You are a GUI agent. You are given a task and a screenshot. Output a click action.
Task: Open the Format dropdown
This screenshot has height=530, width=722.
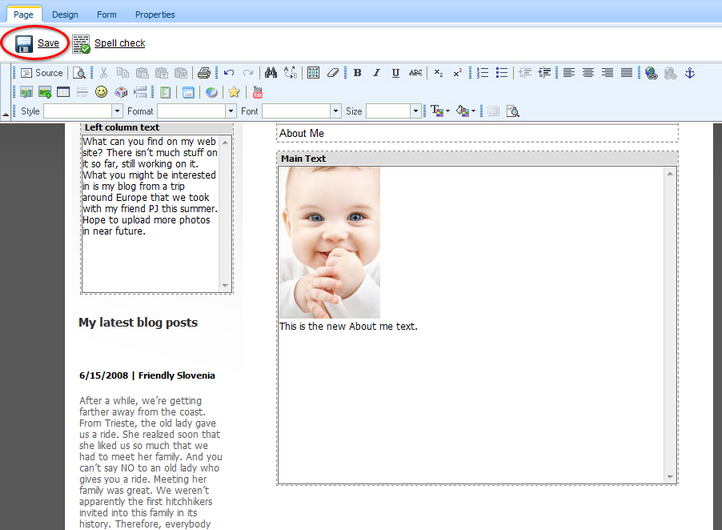coord(231,111)
